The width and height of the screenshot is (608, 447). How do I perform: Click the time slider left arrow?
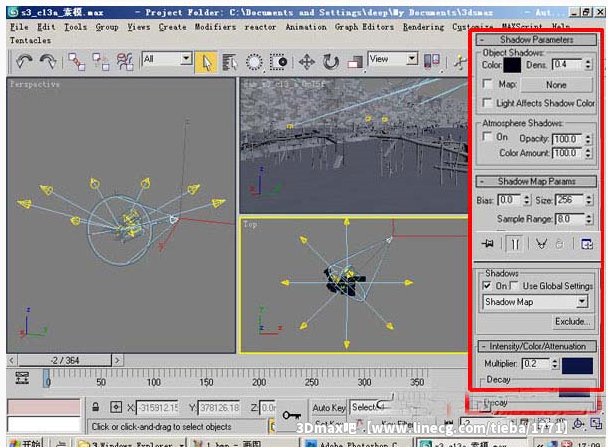[12, 360]
